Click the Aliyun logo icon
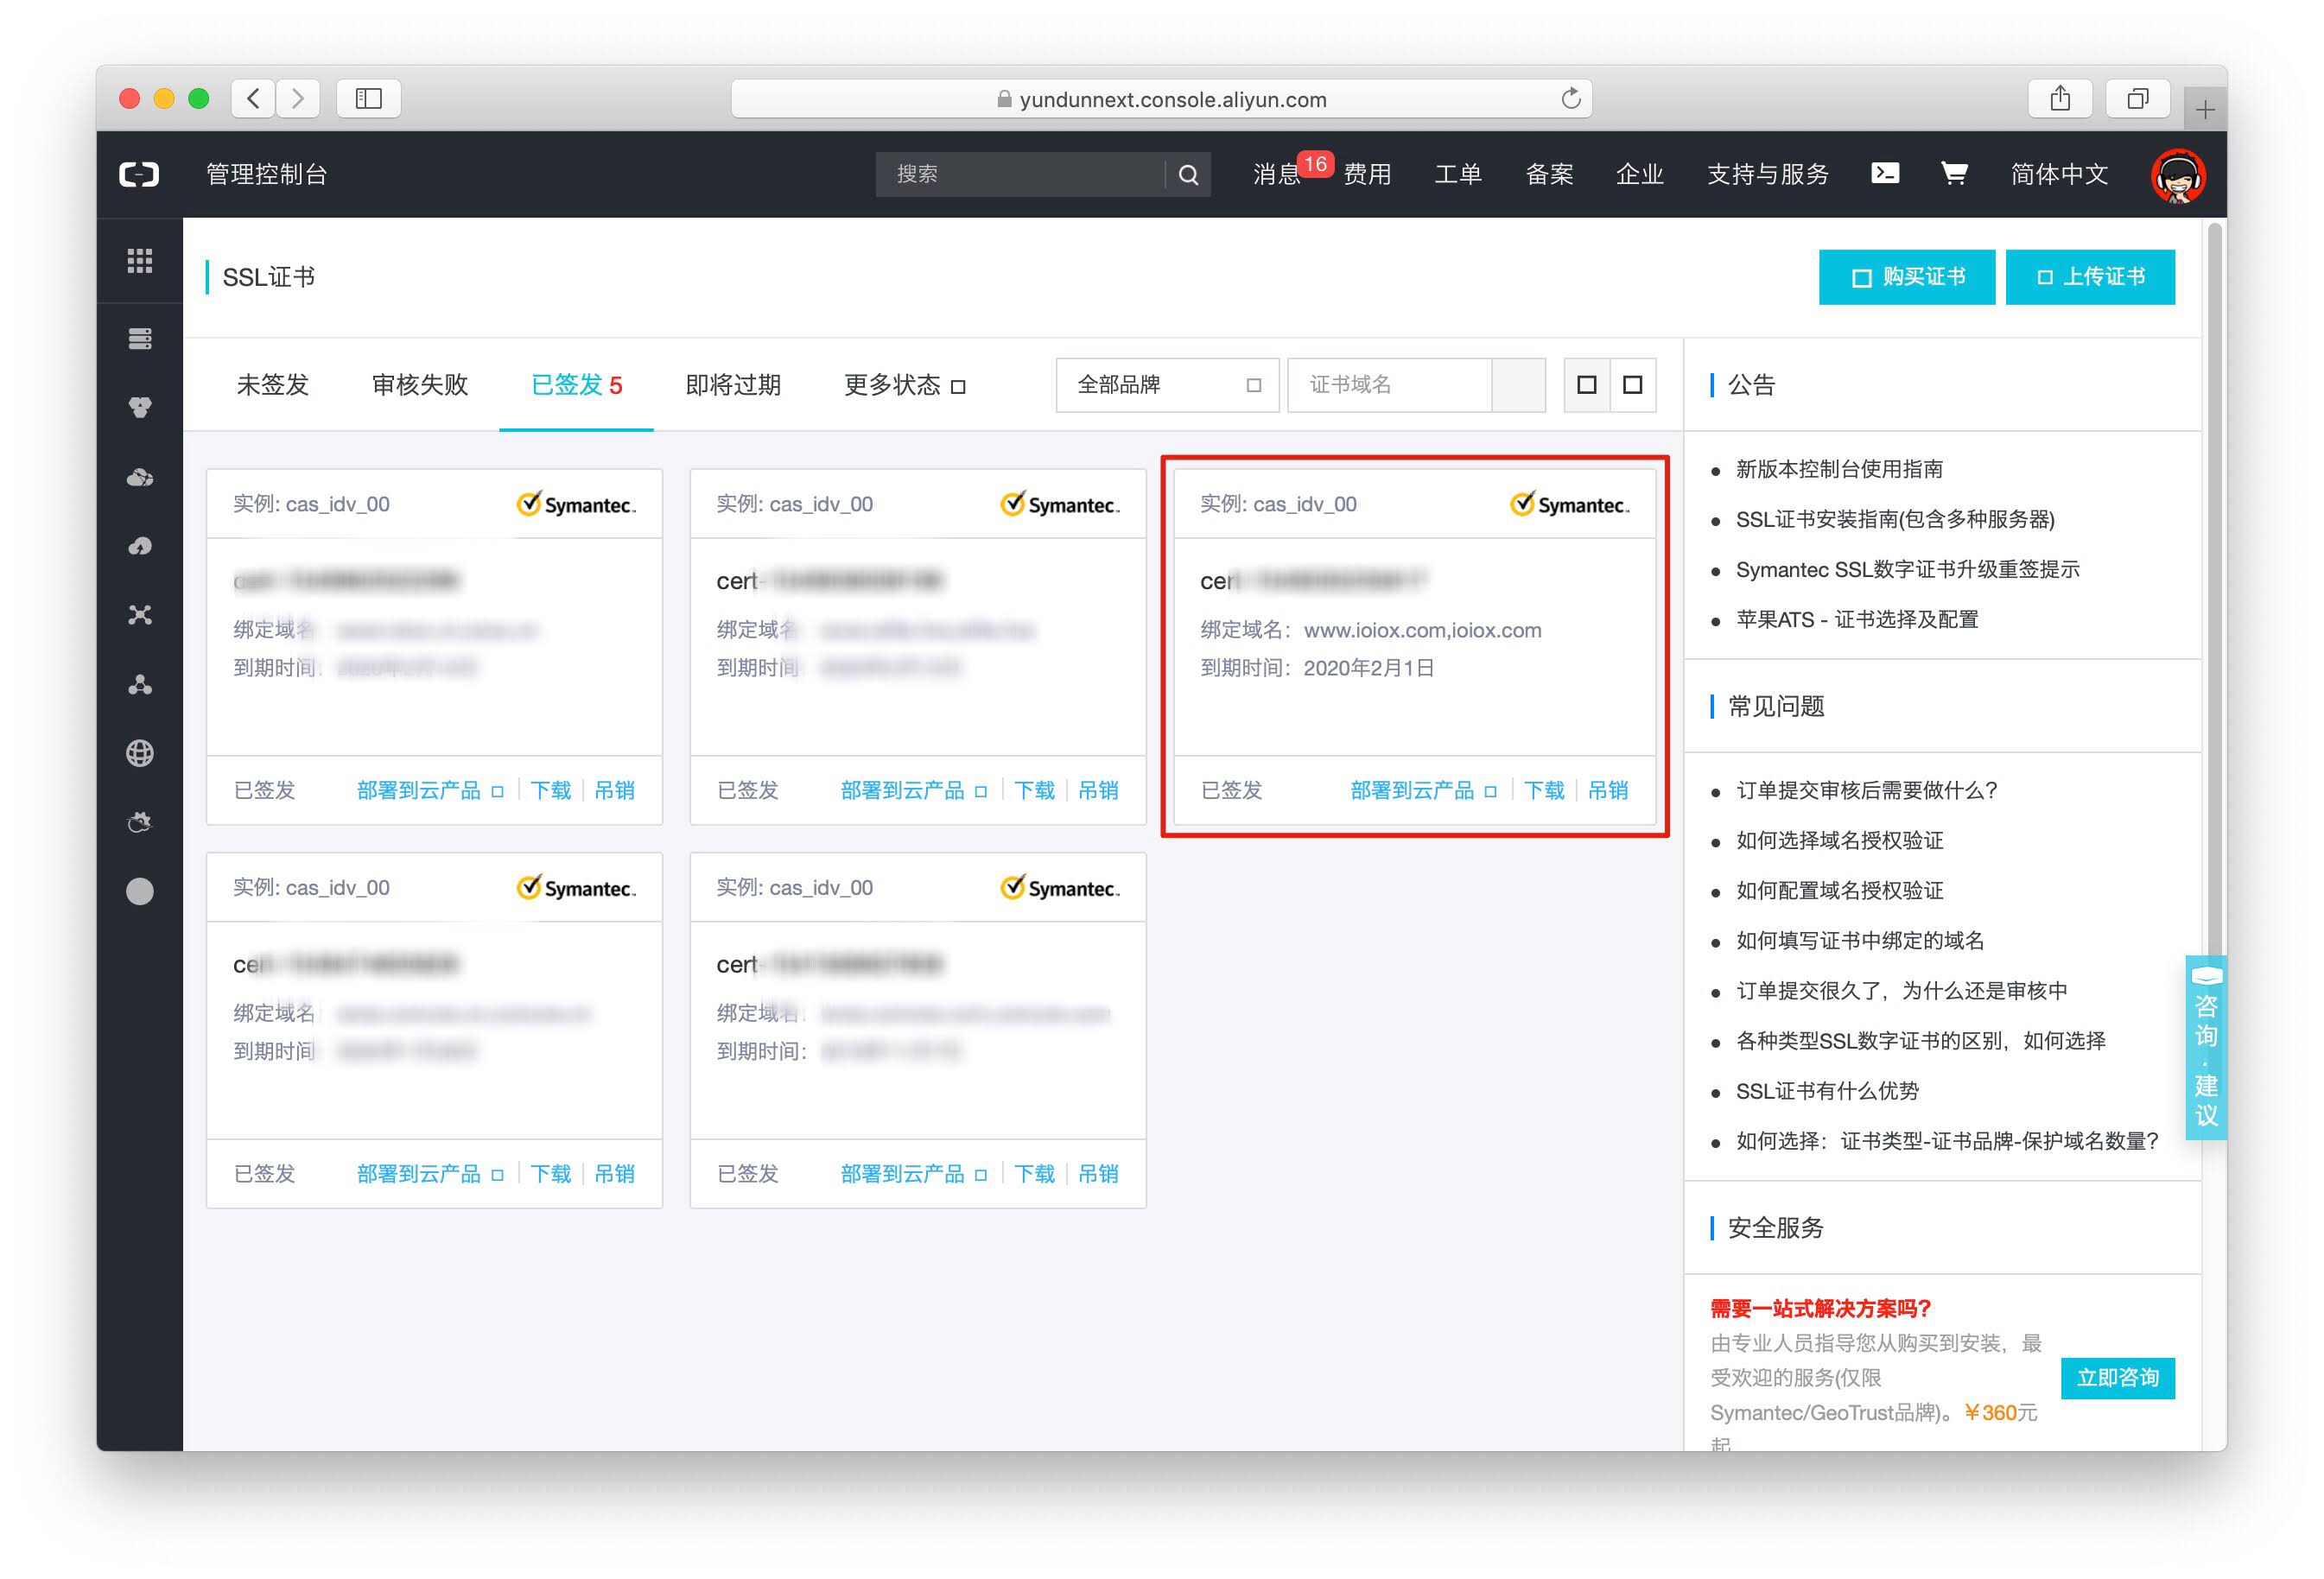The height and width of the screenshot is (1579, 2324). 139,174
